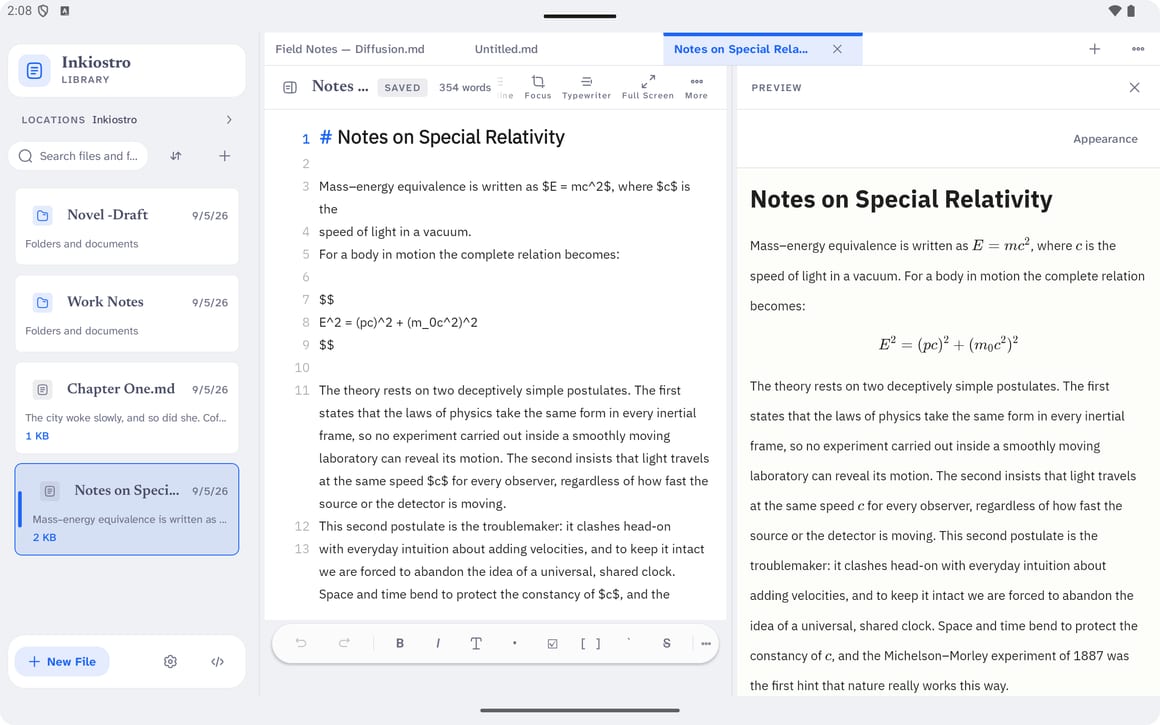Image resolution: width=1160 pixels, height=725 pixels.
Task: Switch editor to Full Screen
Action: (x=647, y=87)
